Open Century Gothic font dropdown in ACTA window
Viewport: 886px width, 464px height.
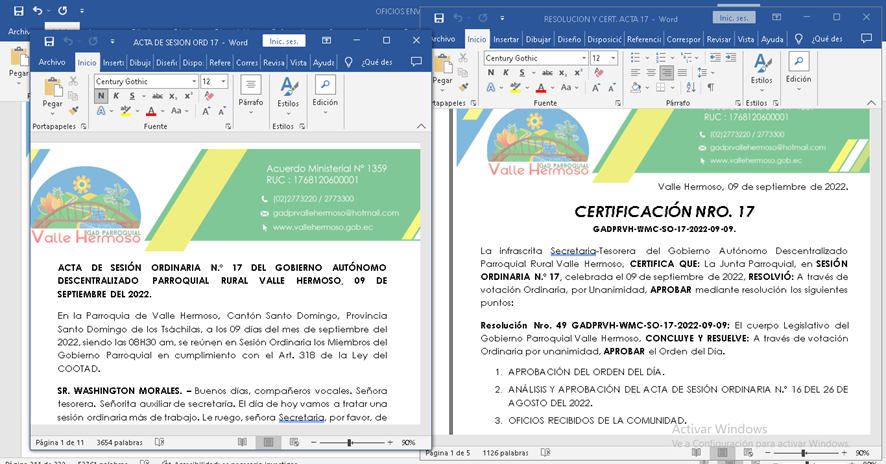coord(191,81)
